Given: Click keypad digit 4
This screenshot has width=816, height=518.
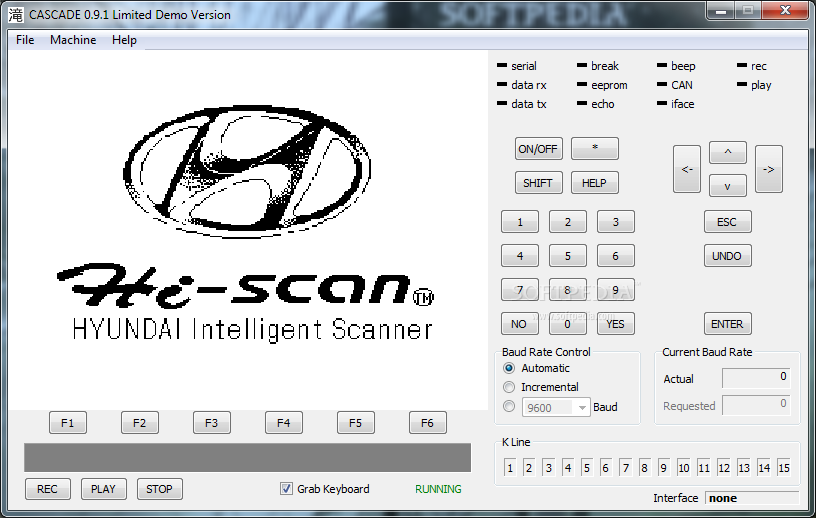Looking at the screenshot, I should (x=520, y=256).
